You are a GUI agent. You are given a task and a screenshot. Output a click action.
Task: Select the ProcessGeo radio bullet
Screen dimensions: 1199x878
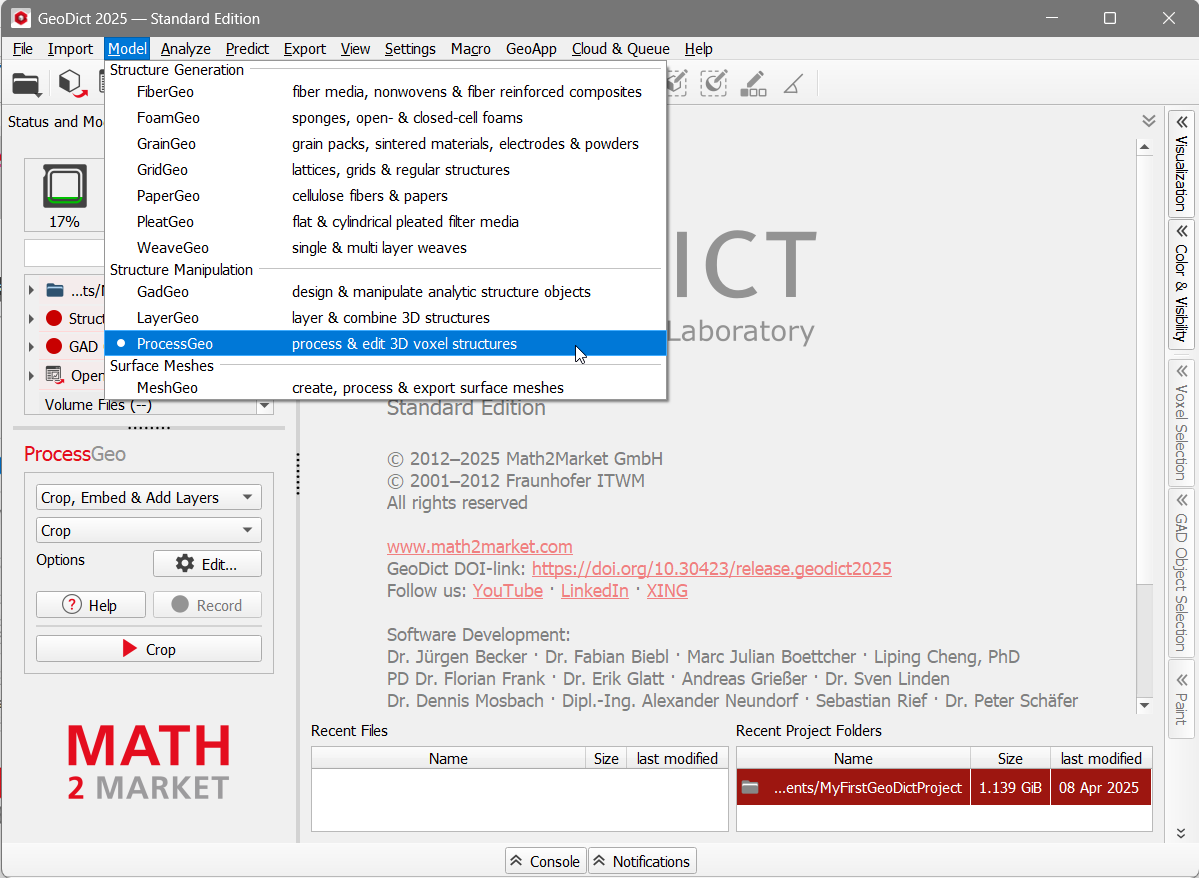[x=121, y=343]
